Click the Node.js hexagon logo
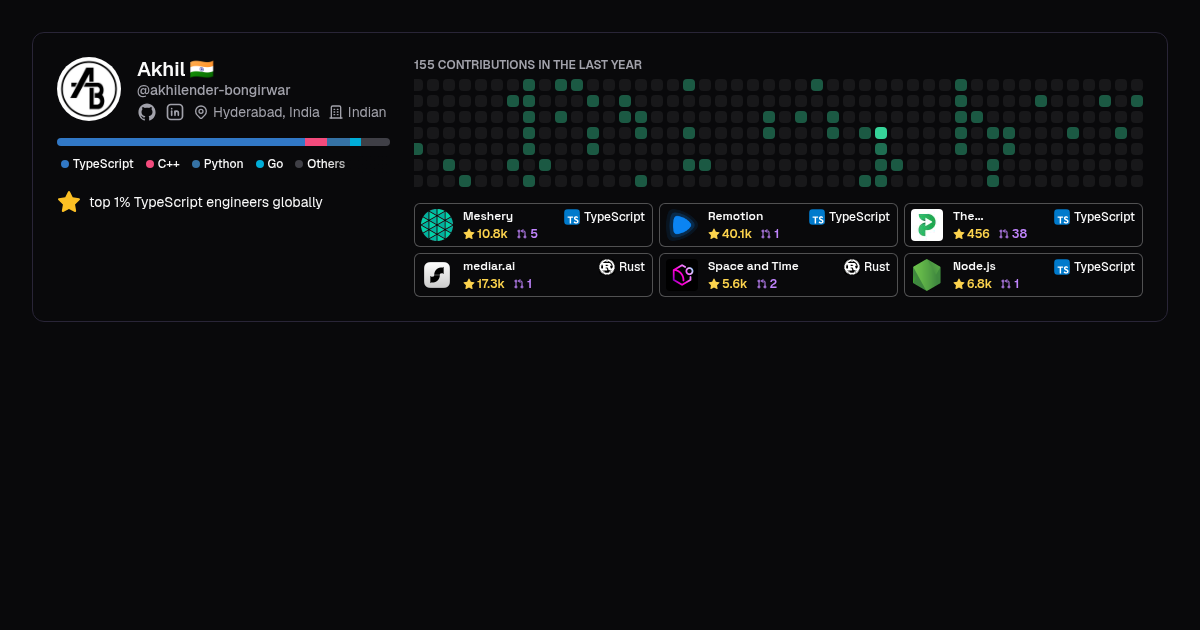 click(927, 275)
